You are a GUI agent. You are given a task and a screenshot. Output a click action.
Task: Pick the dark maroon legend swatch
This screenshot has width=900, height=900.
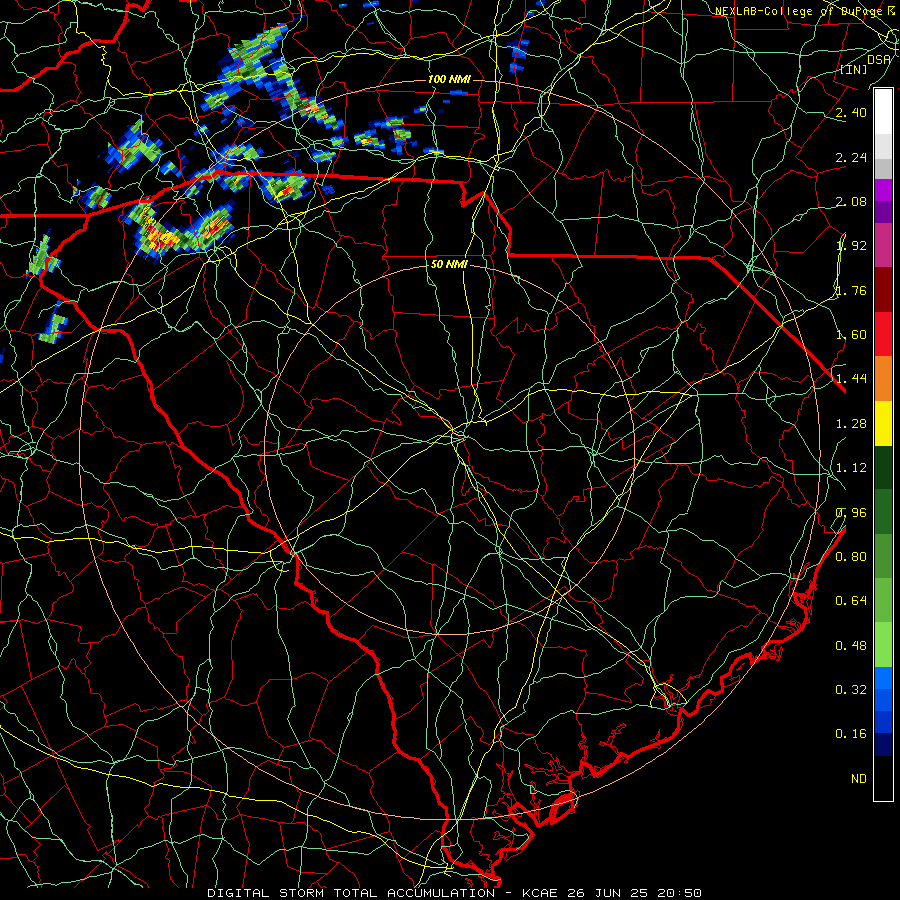(x=883, y=290)
